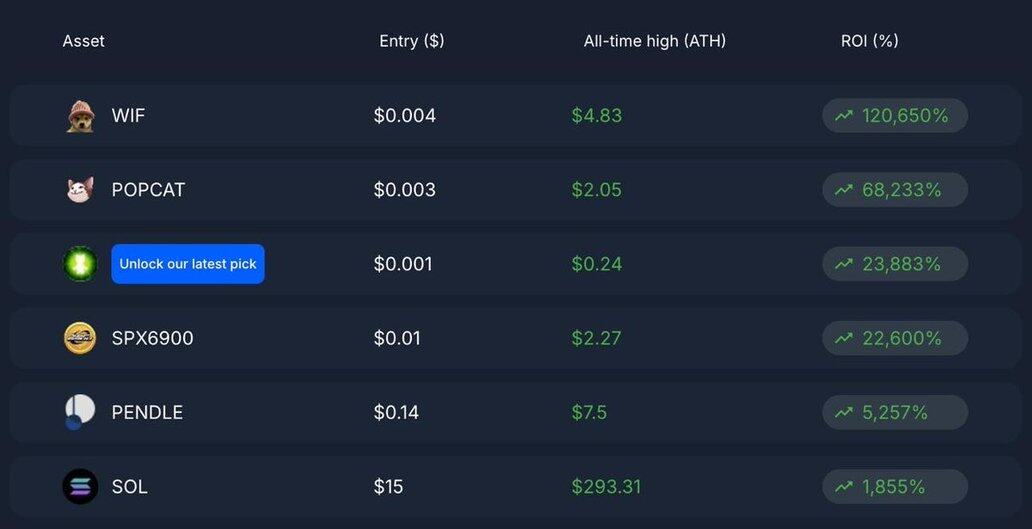The height and width of the screenshot is (529, 1032).
Task: Click the PENDLE token icon
Action: (x=79, y=412)
